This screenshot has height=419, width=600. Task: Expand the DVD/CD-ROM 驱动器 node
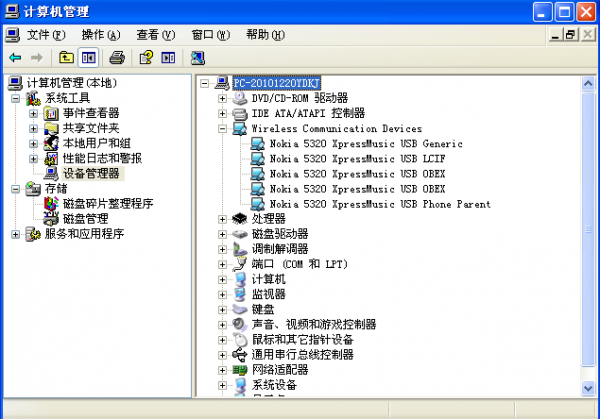coord(223,98)
